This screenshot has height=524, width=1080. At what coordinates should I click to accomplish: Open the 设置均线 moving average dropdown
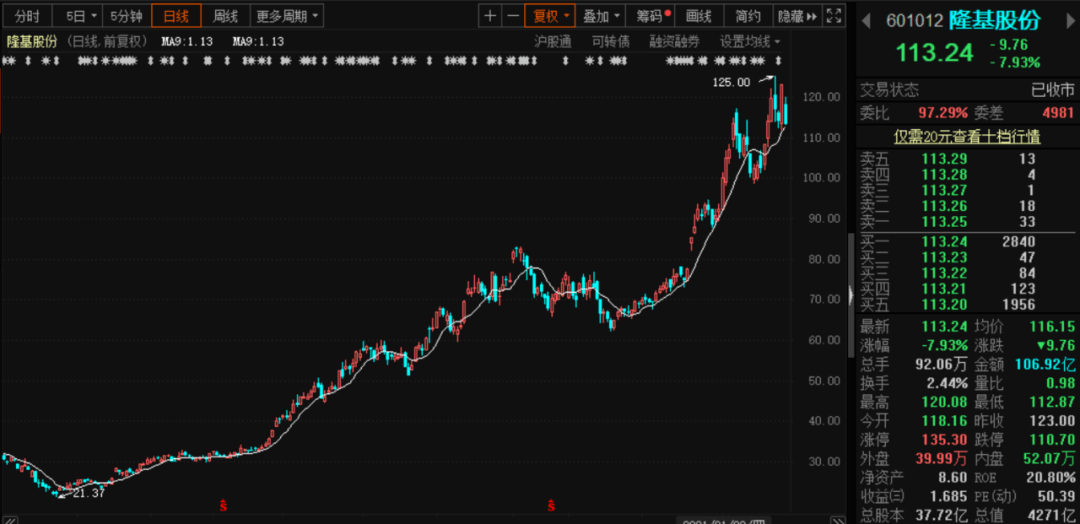point(750,41)
